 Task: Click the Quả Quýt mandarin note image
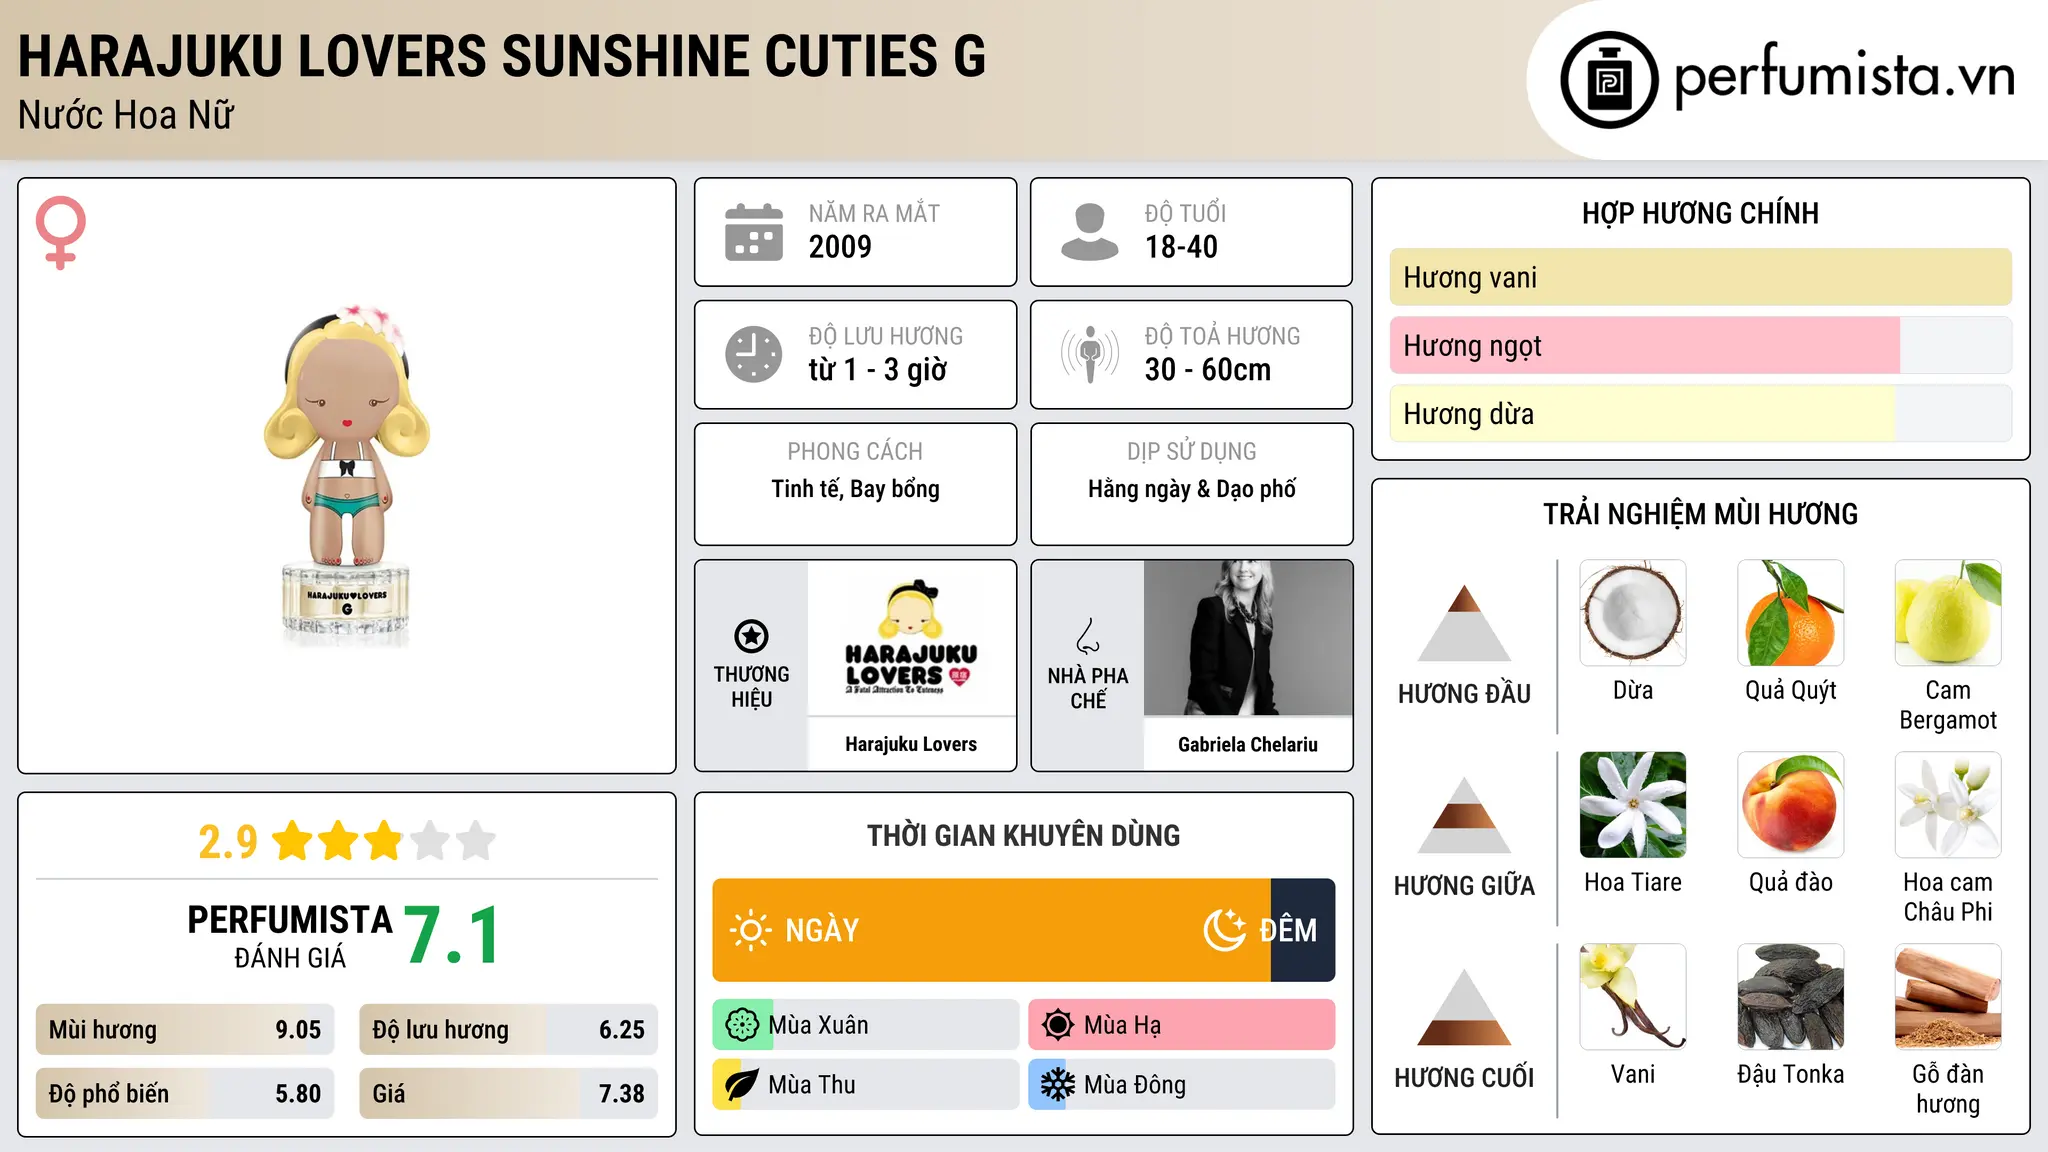click(x=1790, y=613)
